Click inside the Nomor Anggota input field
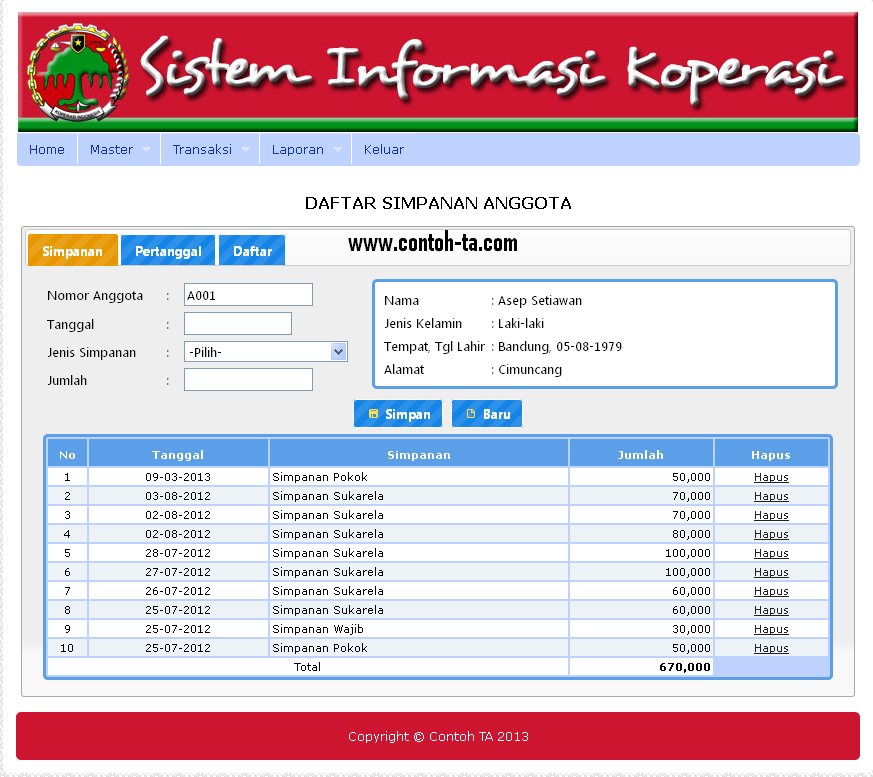873x777 pixels. pyautogui.click(x=248, y=294)
